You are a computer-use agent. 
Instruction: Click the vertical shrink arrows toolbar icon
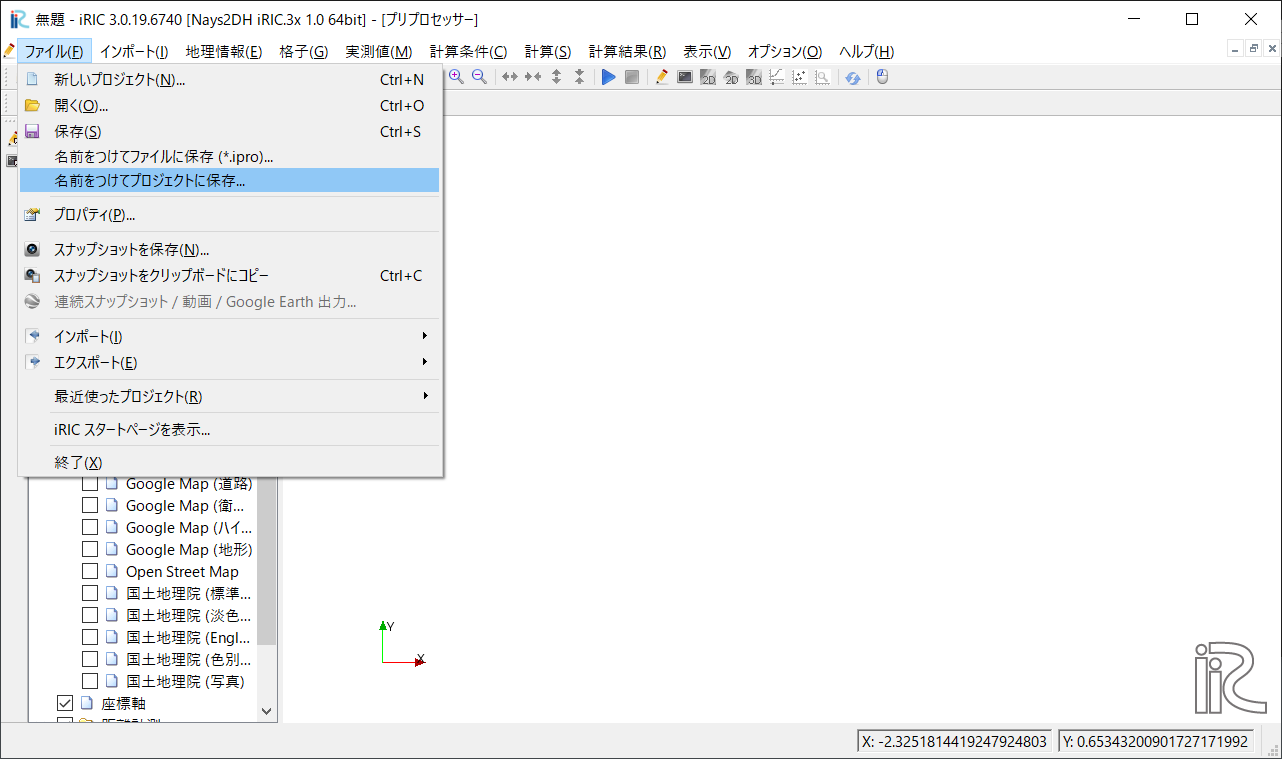(x=579, y=77)
